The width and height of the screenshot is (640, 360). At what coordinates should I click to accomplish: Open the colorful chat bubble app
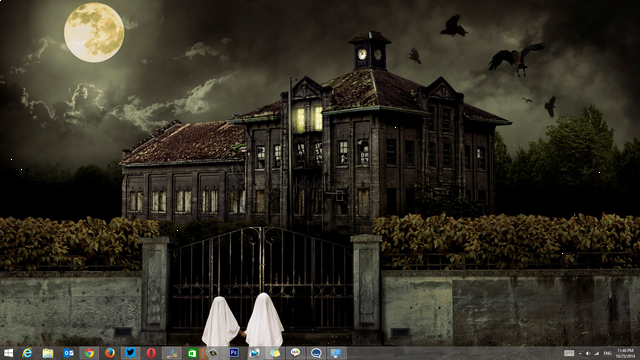tap(296, 353)
